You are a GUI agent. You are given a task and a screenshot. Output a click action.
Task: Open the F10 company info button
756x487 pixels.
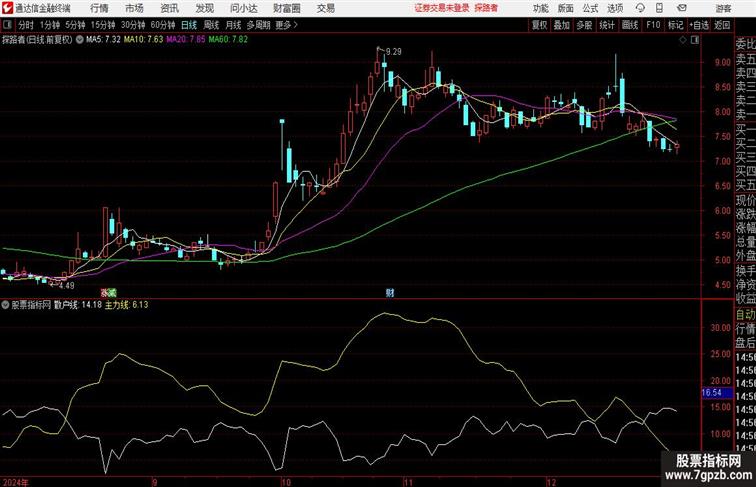(653, 25)
